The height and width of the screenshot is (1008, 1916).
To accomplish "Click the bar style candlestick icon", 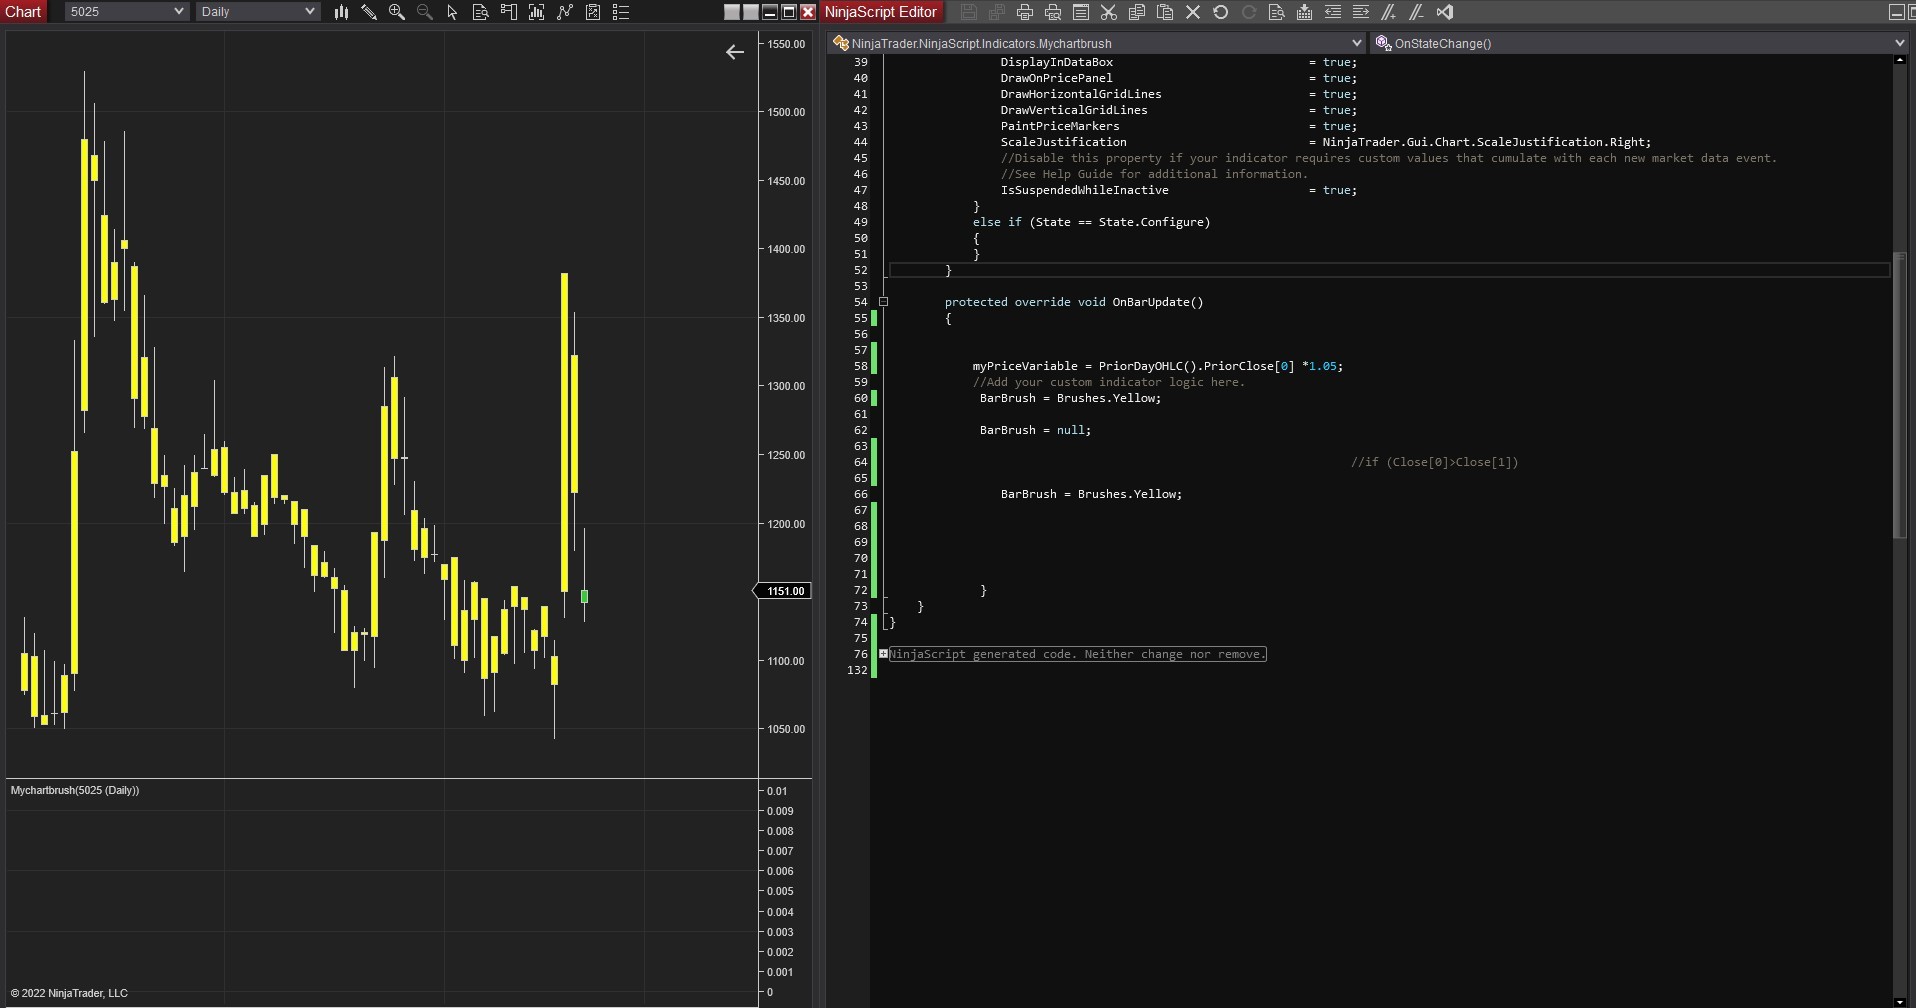I will [x=341, y=12].
